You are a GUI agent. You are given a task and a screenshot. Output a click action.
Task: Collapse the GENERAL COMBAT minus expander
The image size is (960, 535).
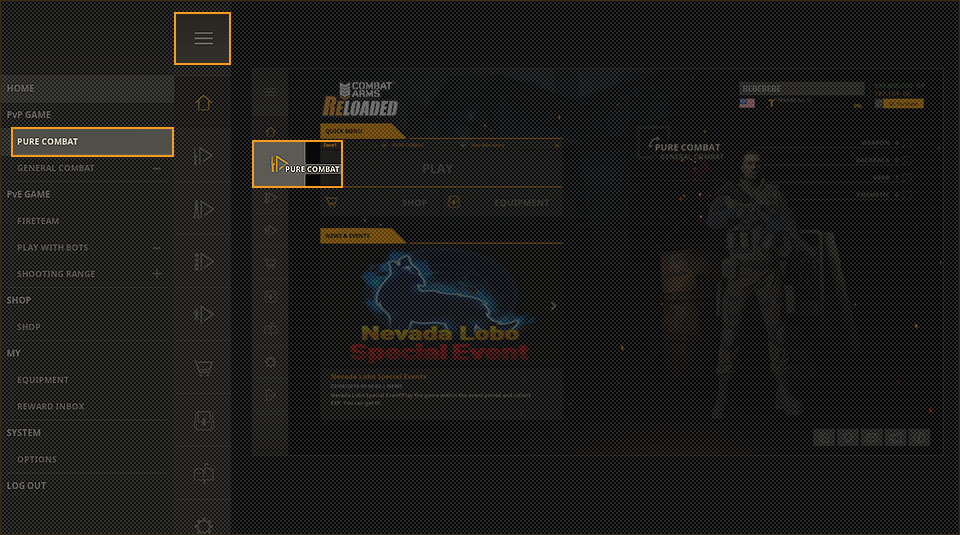(157, 168)
